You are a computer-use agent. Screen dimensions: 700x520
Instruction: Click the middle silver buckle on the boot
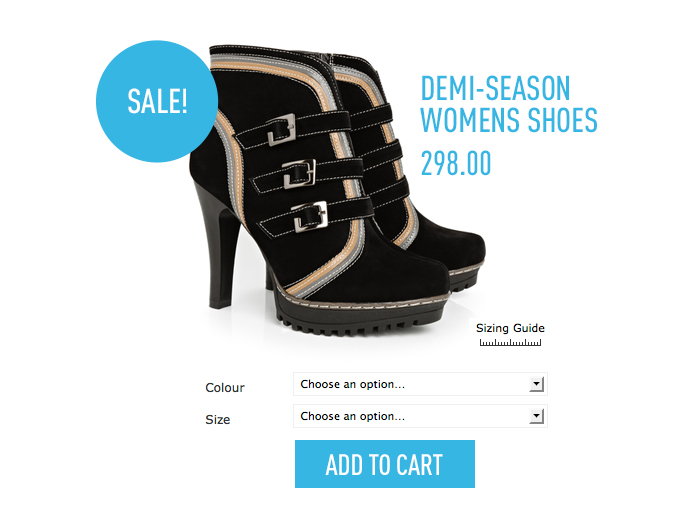(299, 174)
